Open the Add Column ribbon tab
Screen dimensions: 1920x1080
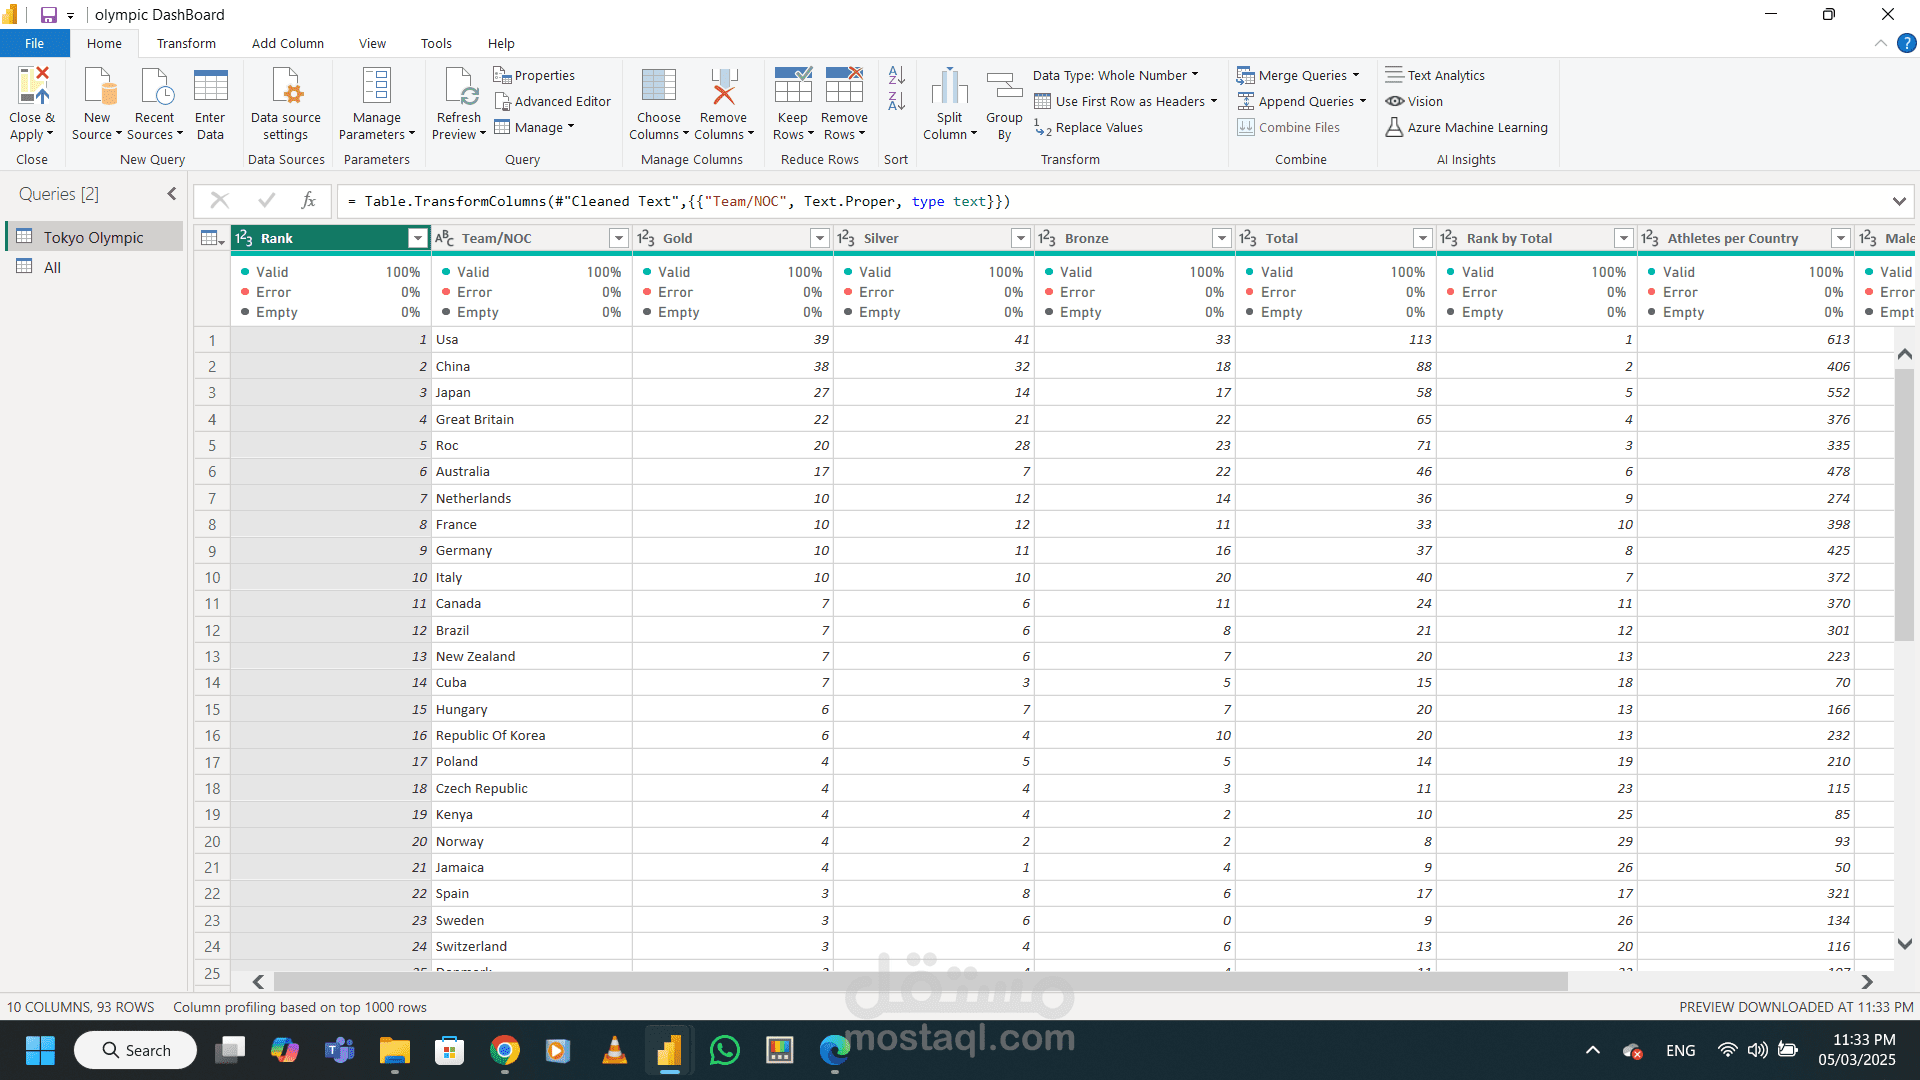[x=287, y=43]
